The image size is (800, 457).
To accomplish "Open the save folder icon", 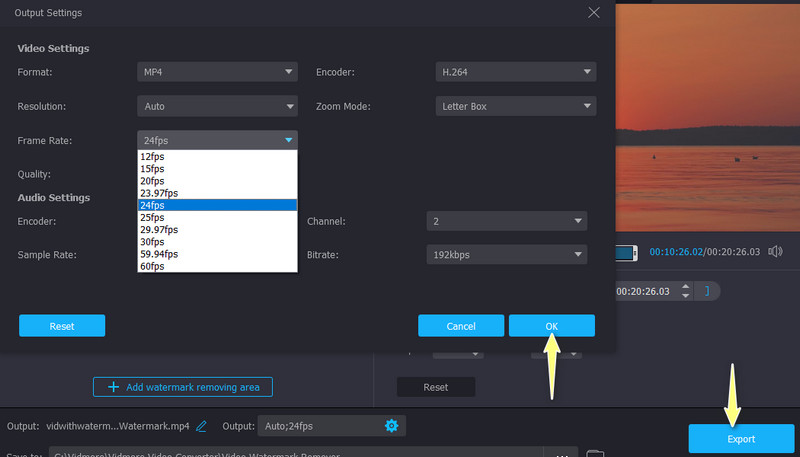I will (x=595, y=453).
